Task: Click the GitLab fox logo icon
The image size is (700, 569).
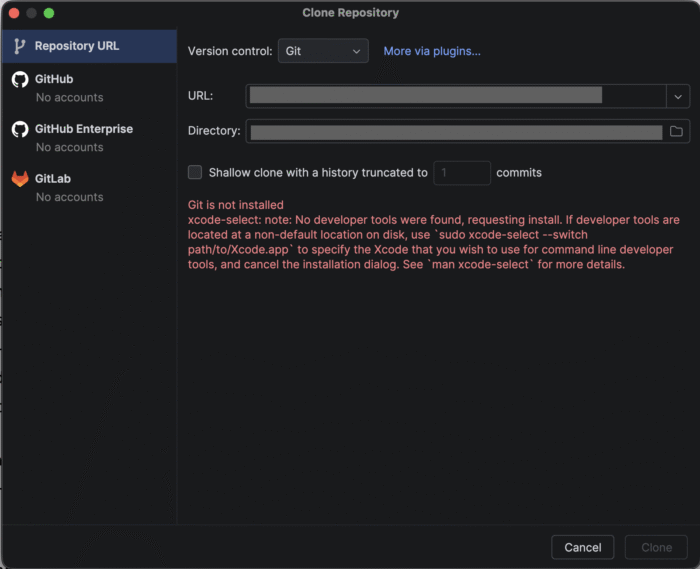Action: 20,179
